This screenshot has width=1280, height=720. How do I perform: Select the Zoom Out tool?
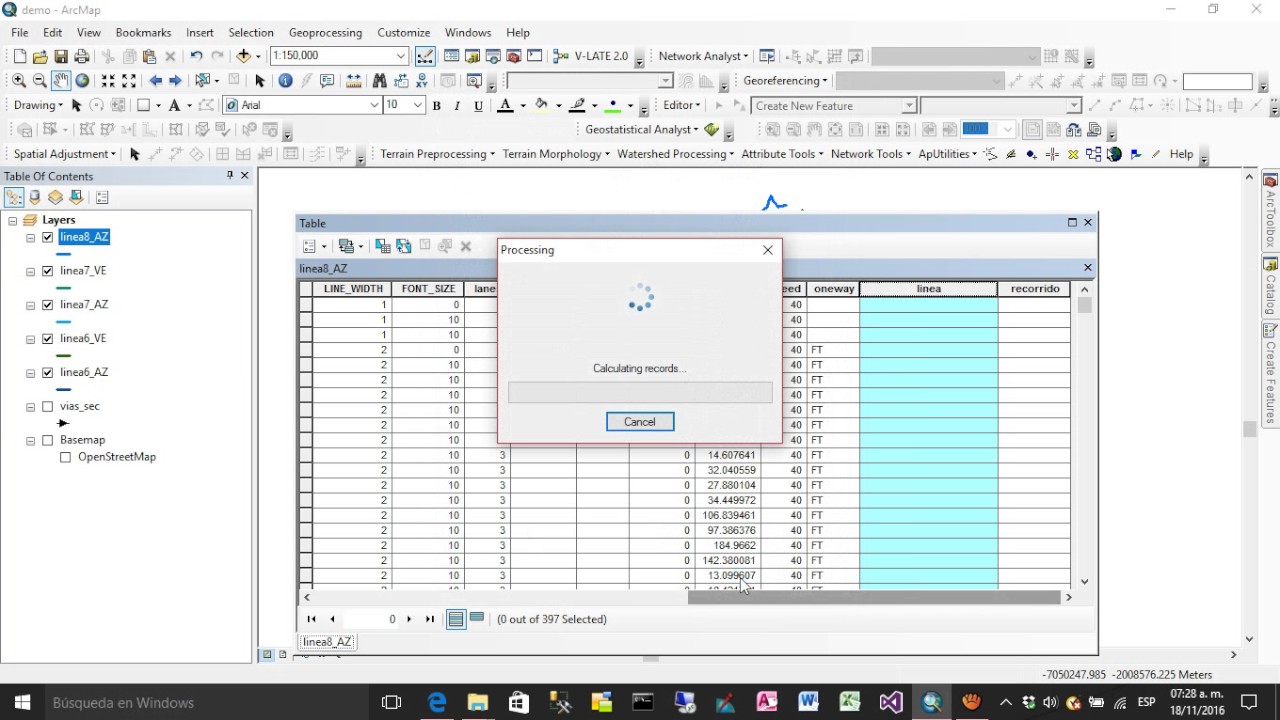[40, 81]
